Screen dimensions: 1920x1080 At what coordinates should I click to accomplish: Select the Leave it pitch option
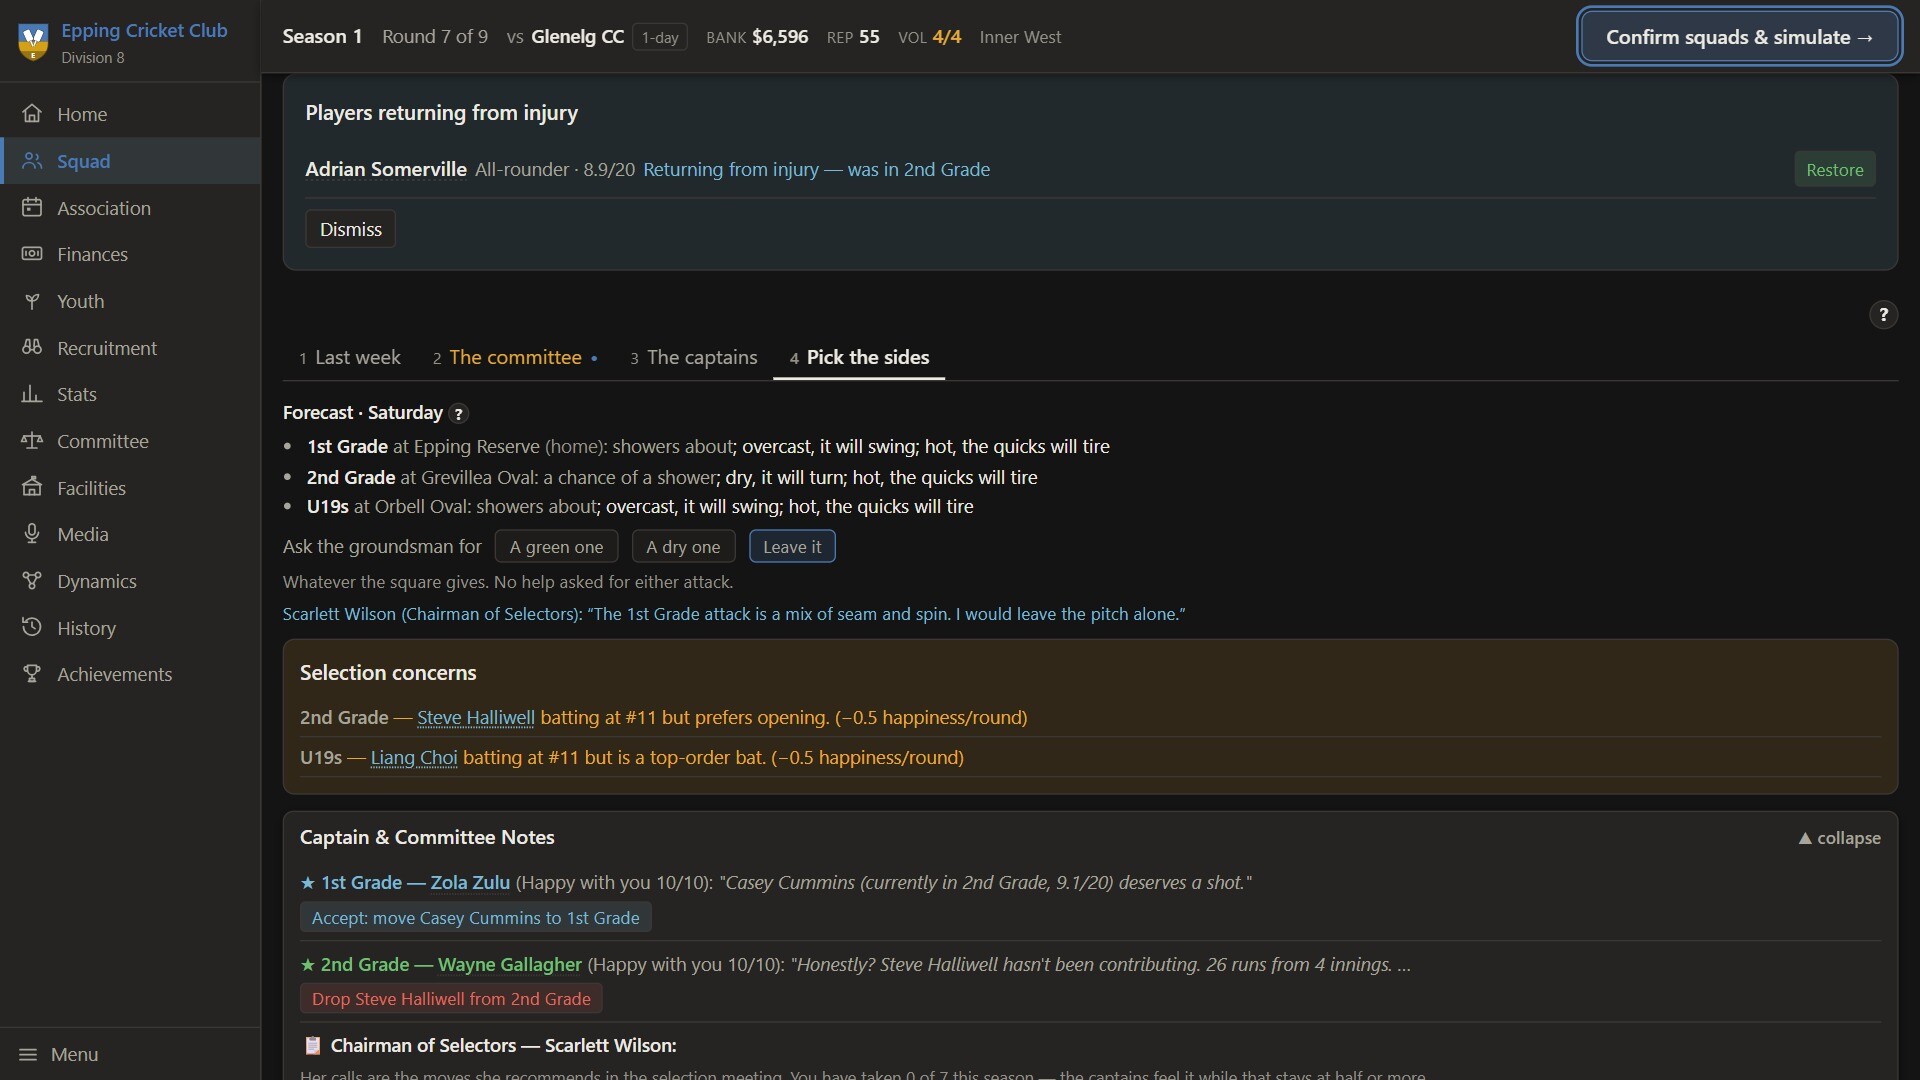pos(792,547)
